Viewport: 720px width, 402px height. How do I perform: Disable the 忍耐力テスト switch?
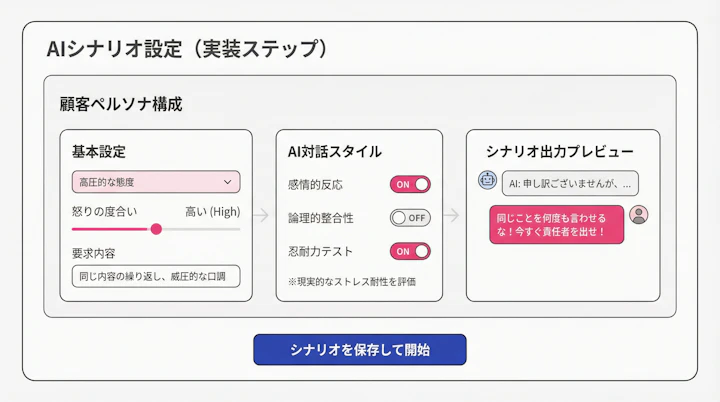point(410,251)
